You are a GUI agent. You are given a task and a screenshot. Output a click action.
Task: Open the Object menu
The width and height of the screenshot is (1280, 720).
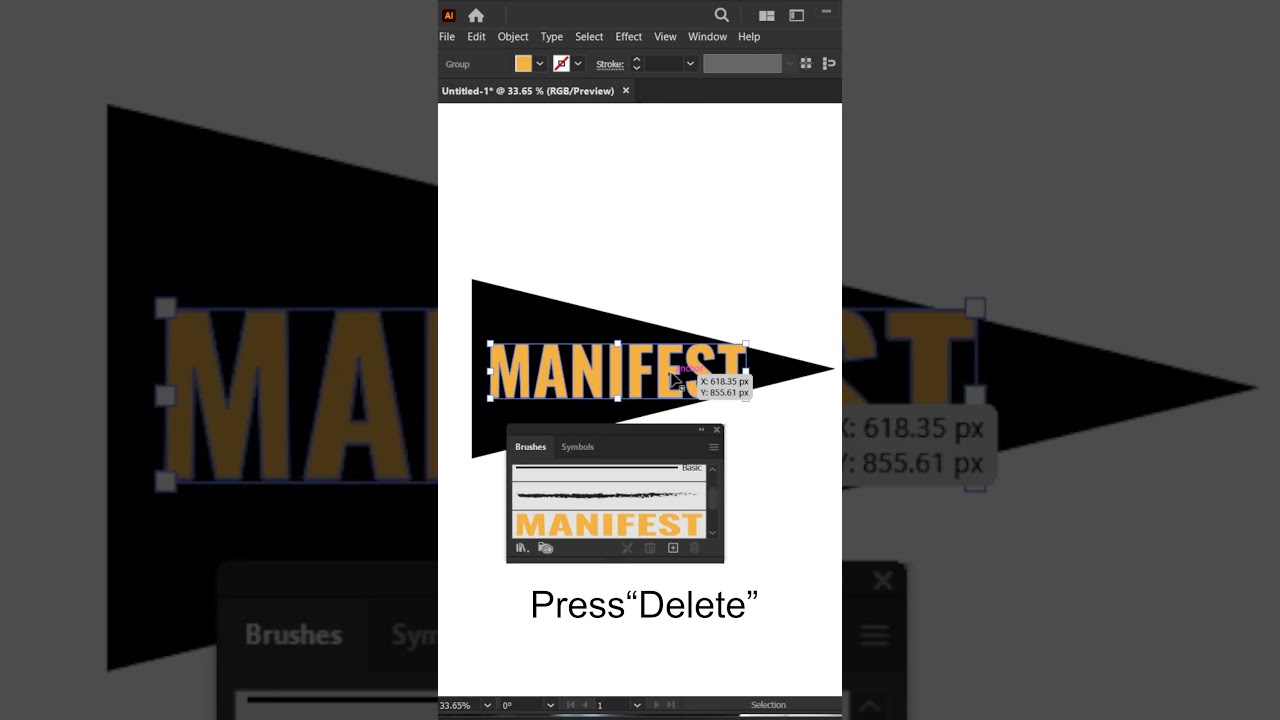[513, 37]
